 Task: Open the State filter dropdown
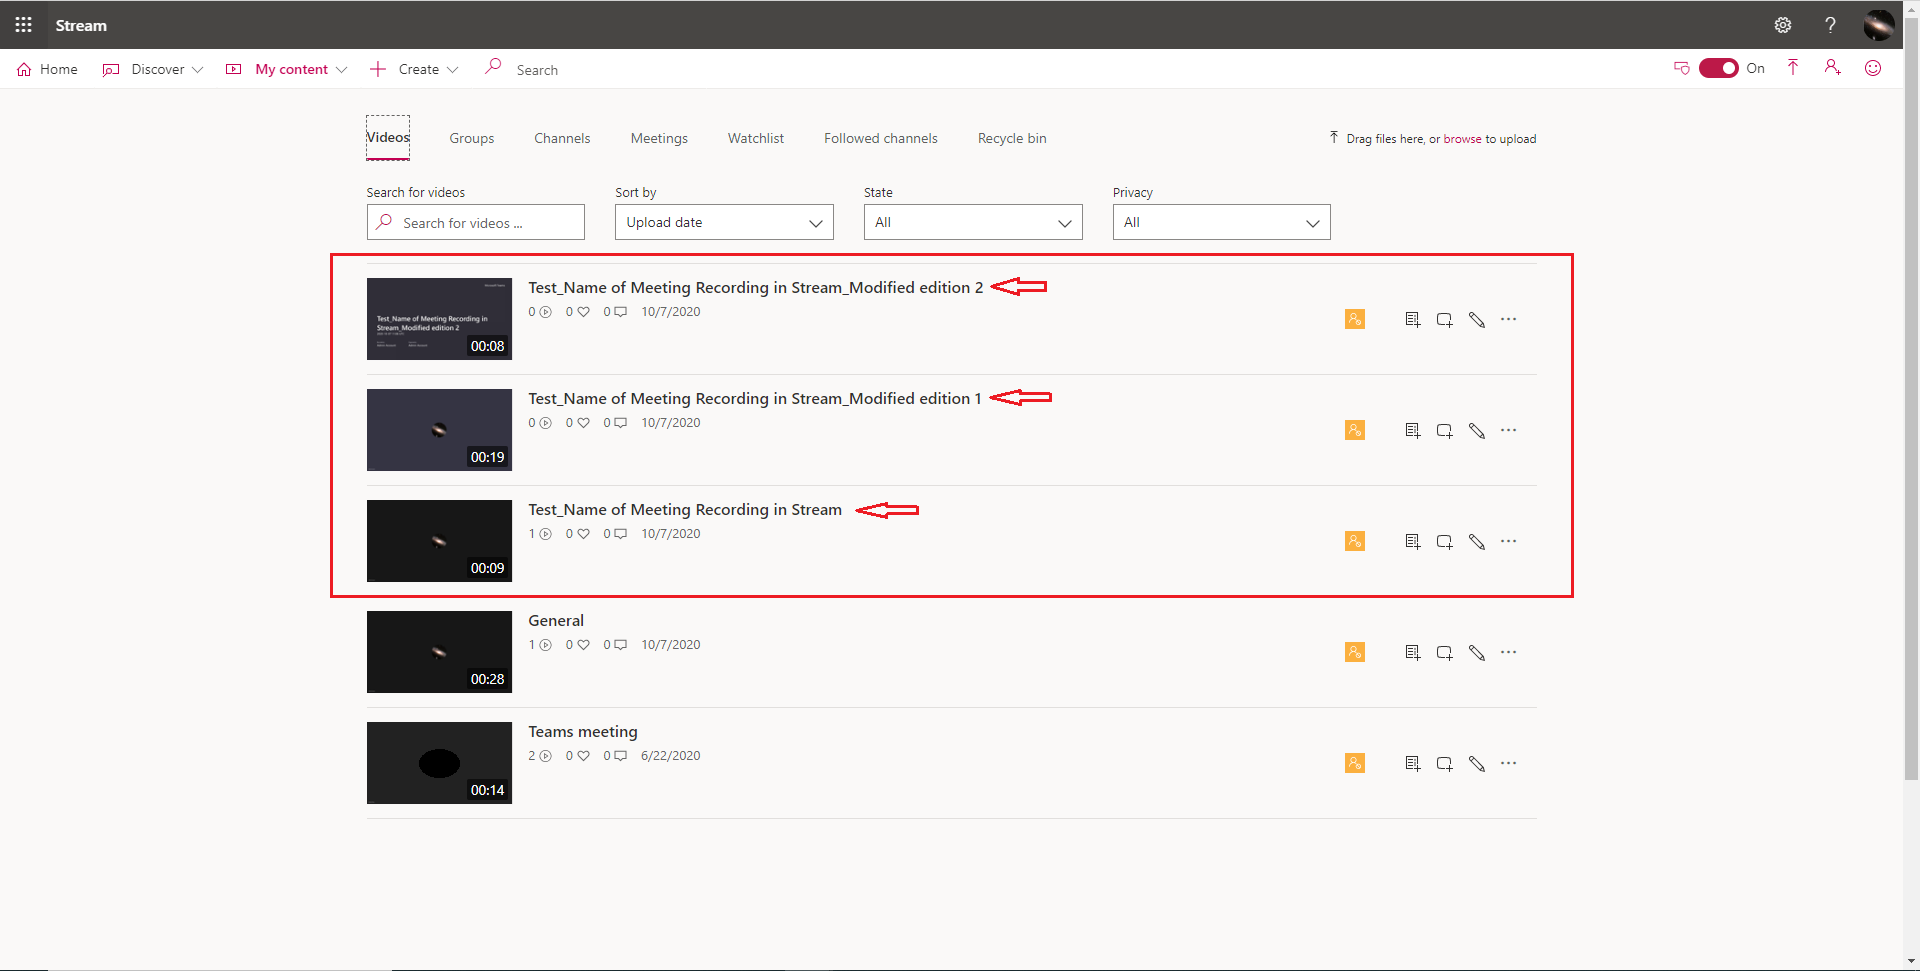coord(973,222)
